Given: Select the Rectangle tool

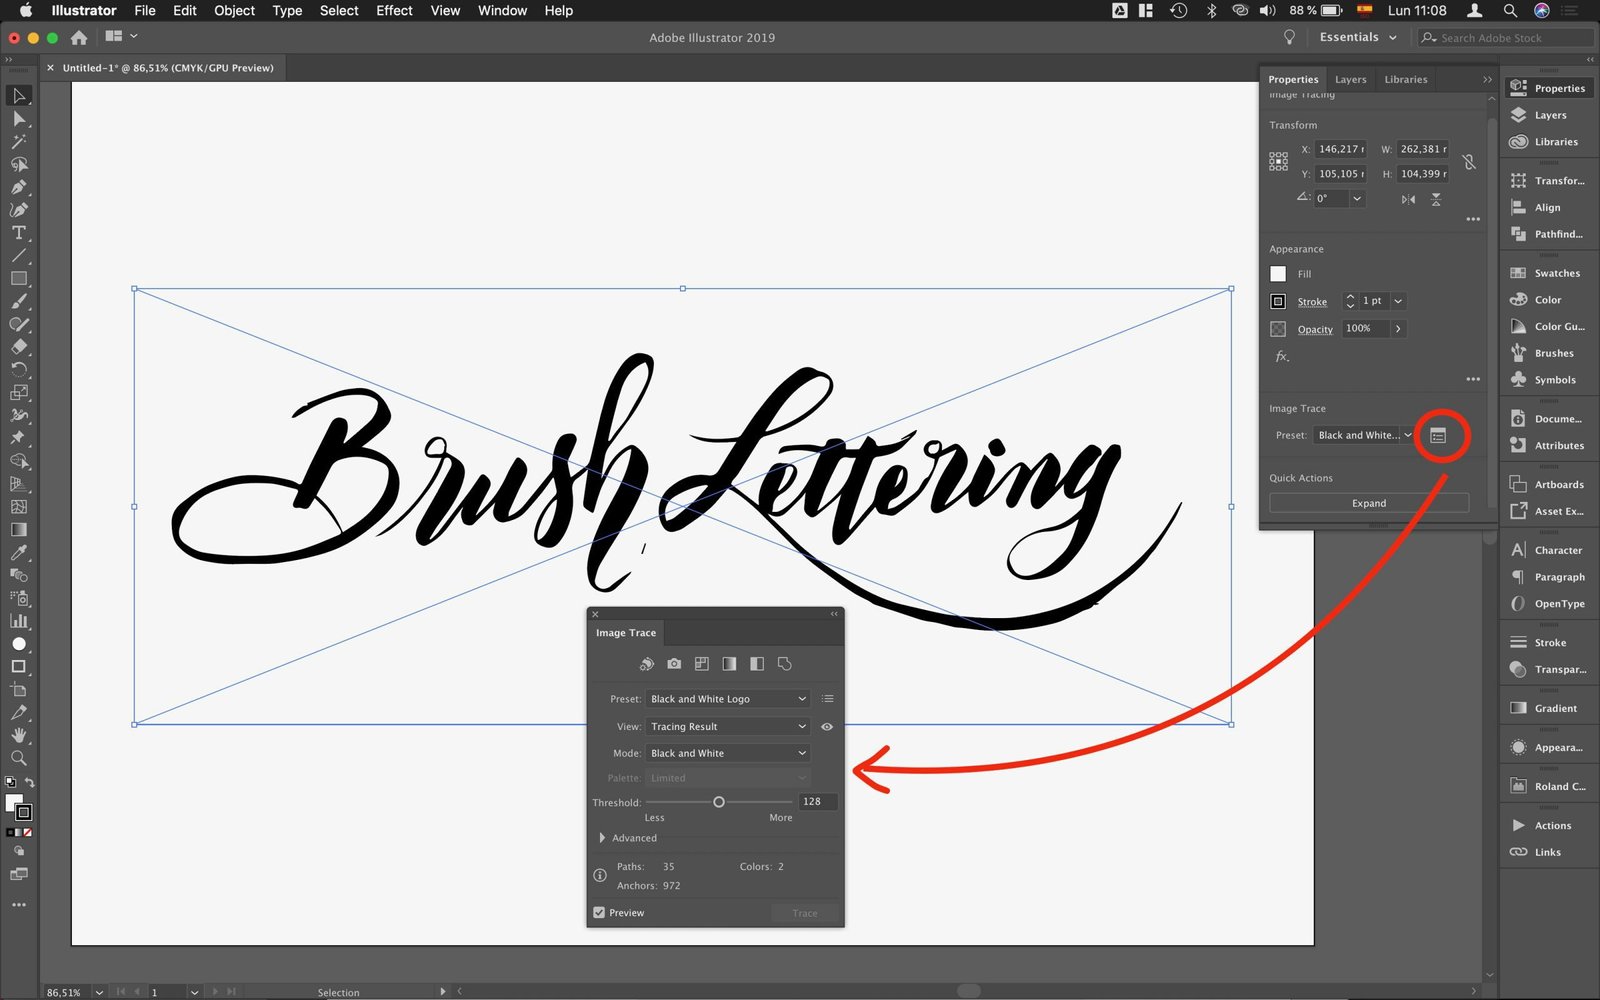Looking at the screenshot, I should 19,279.
